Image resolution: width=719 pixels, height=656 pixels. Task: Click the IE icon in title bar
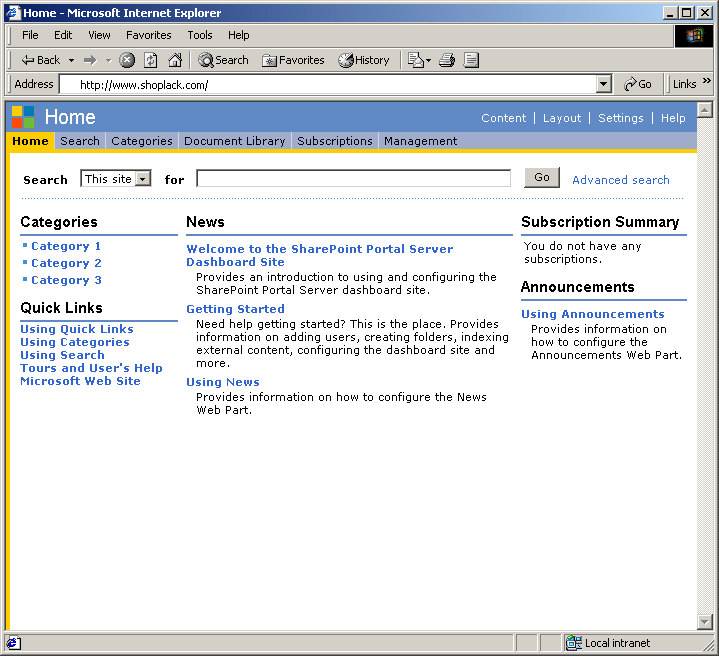(x=14, y=12)
